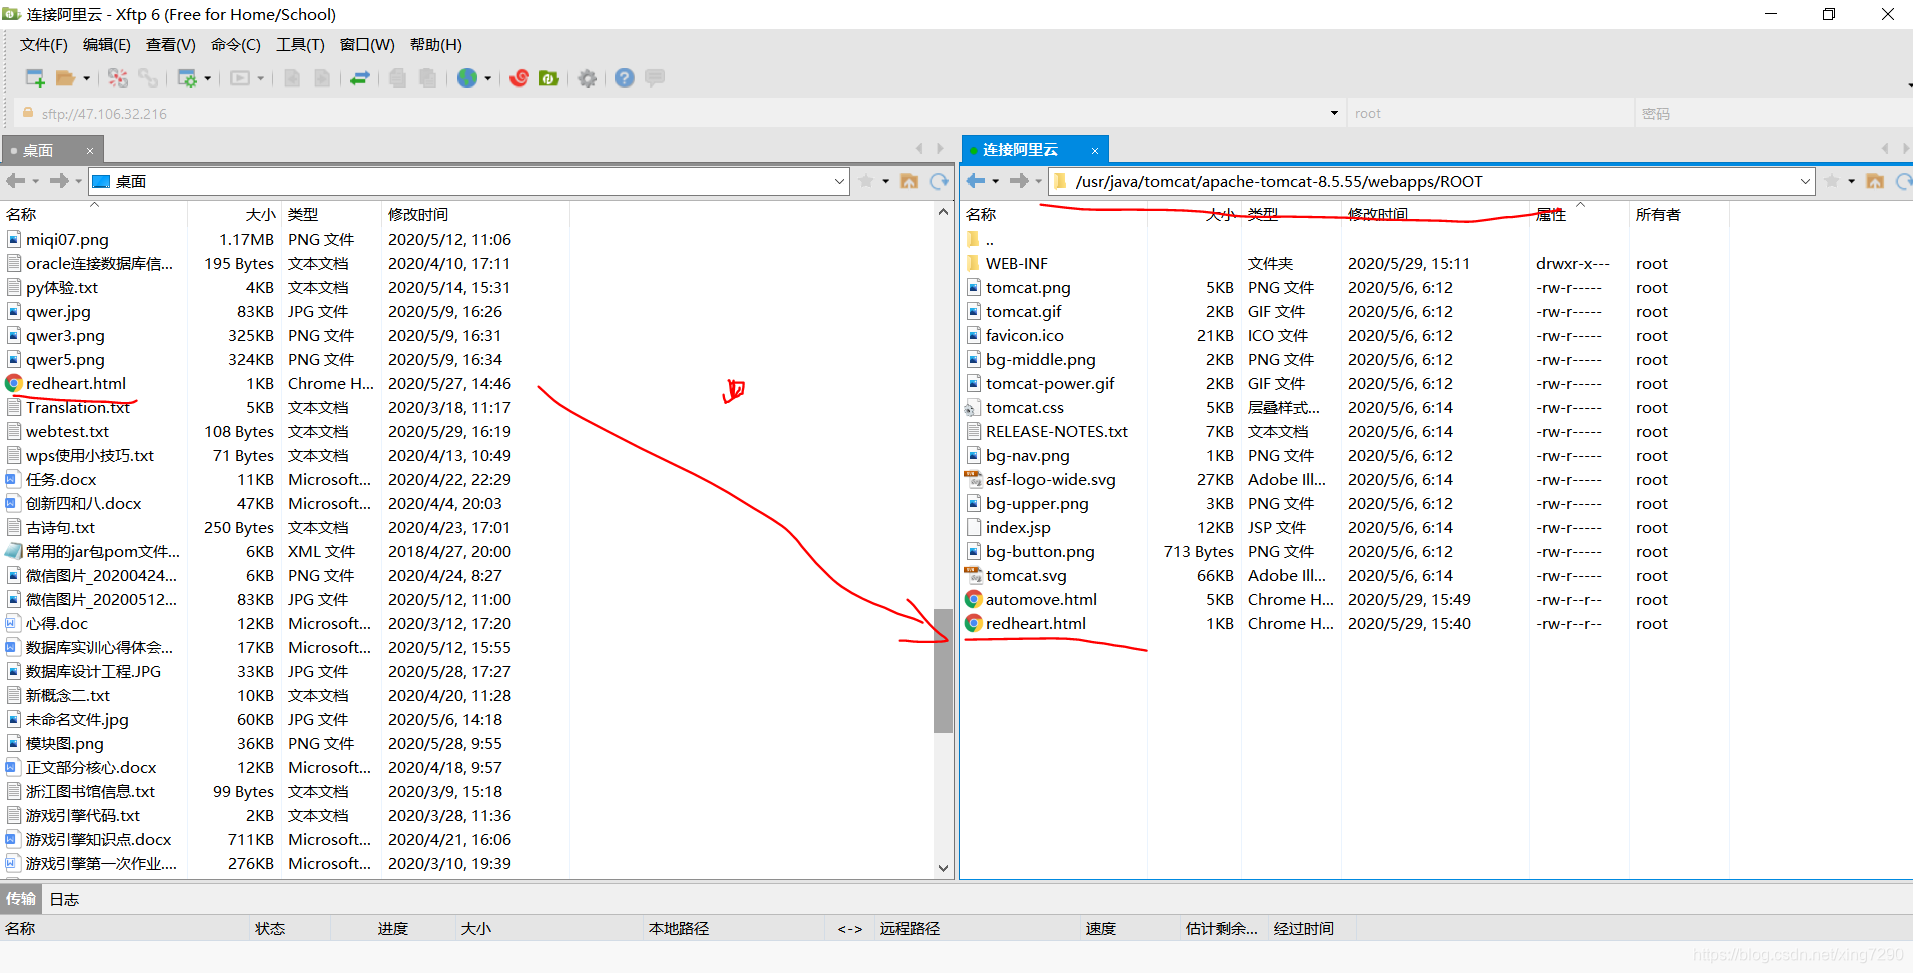Click the copy icon in toolbar
This screenshot has height=973, width=1913.
tap(398, 78)
